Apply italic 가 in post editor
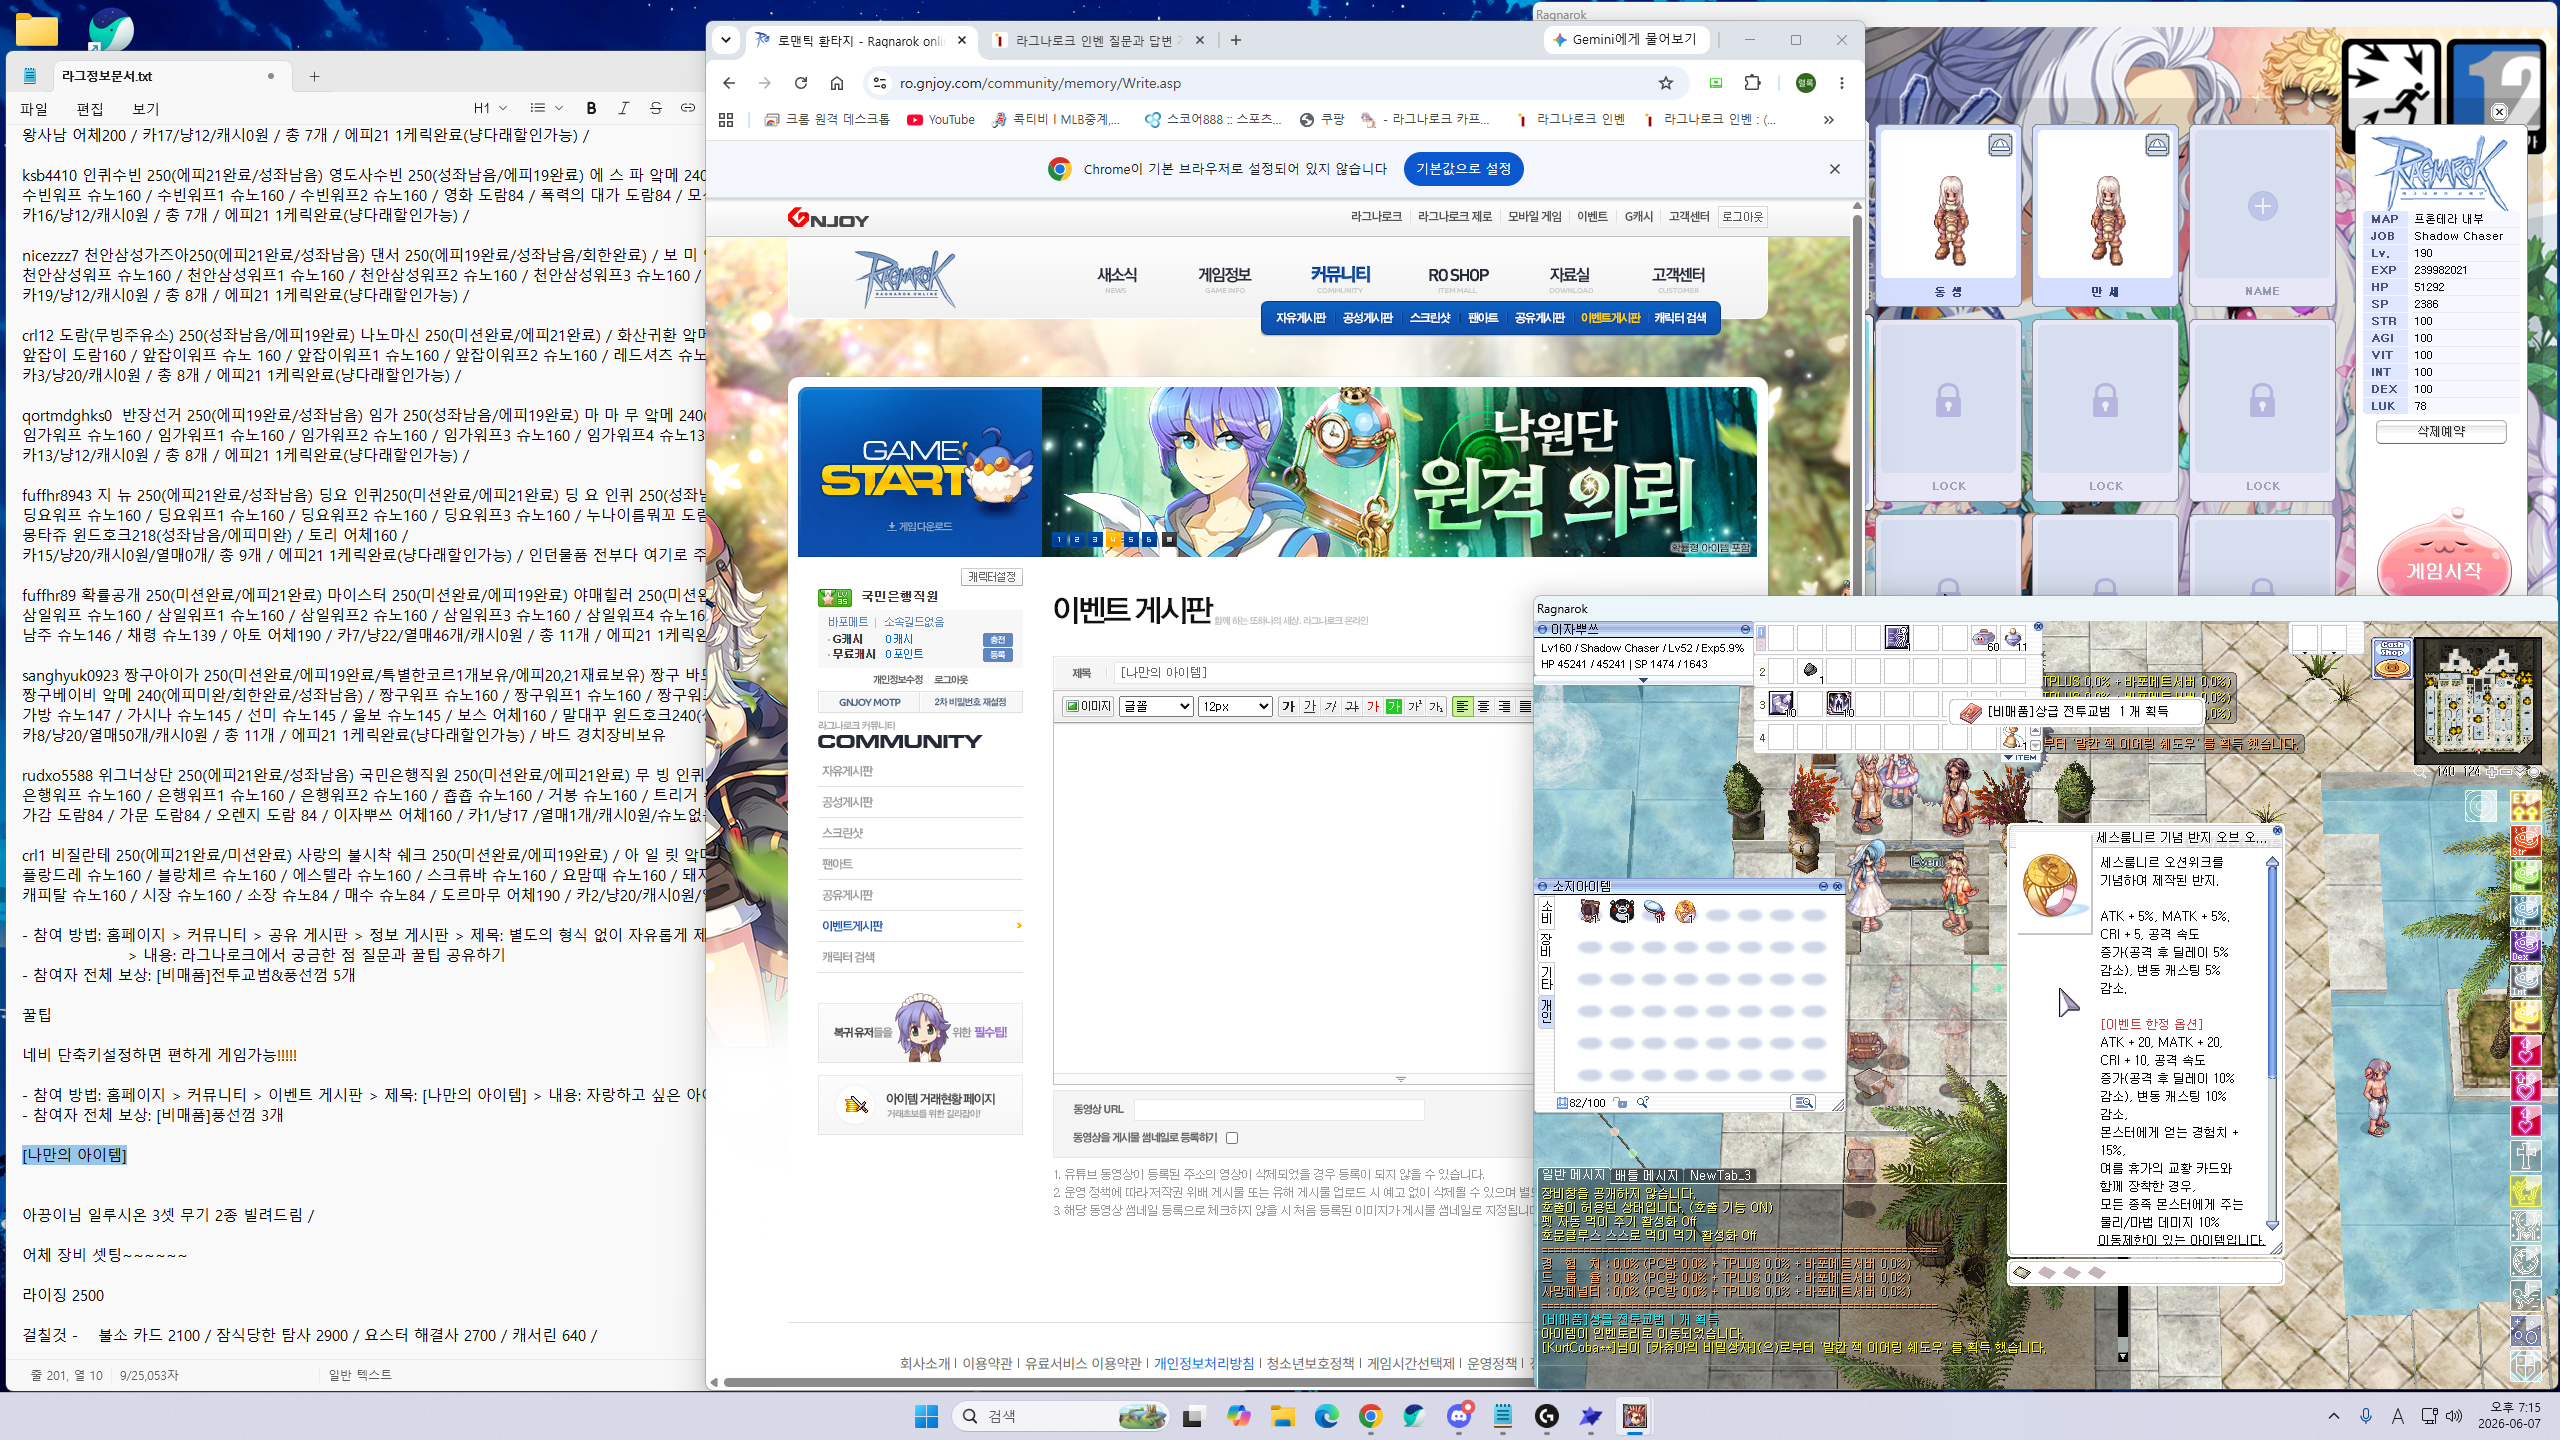Screen dimensions: 2560x1440 [1331, 706]
